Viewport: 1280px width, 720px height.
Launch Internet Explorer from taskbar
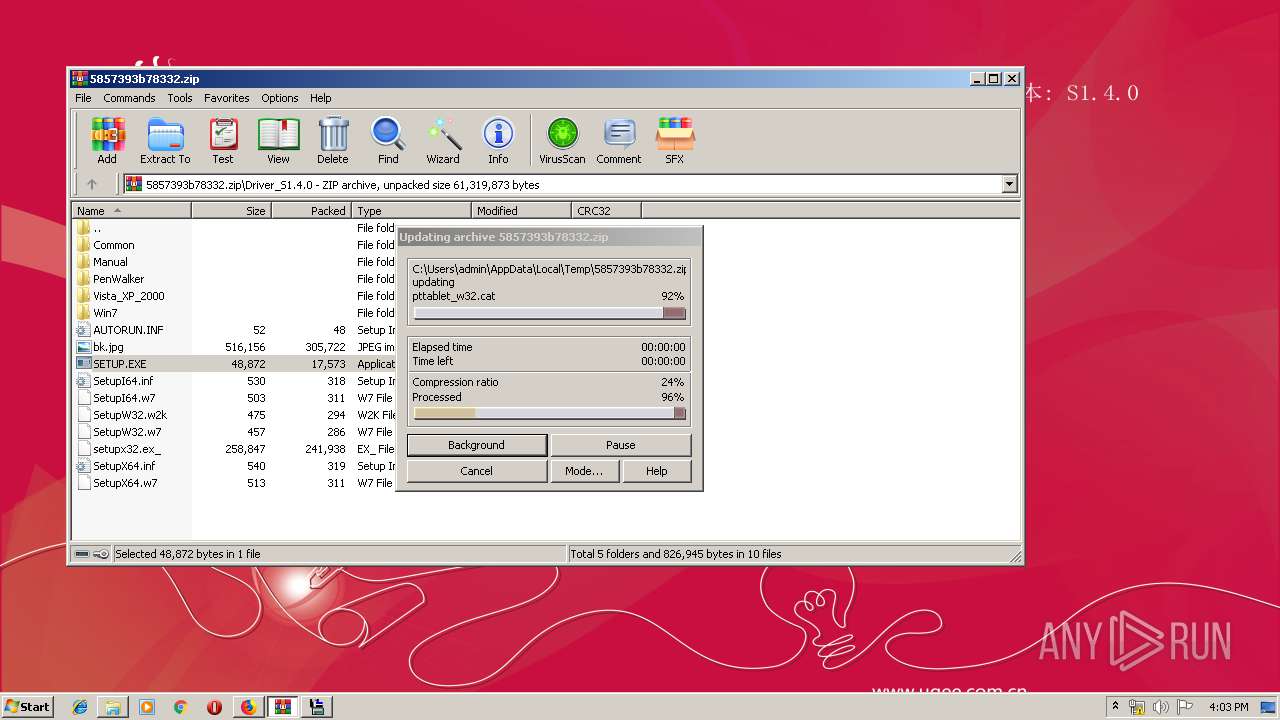80,707
